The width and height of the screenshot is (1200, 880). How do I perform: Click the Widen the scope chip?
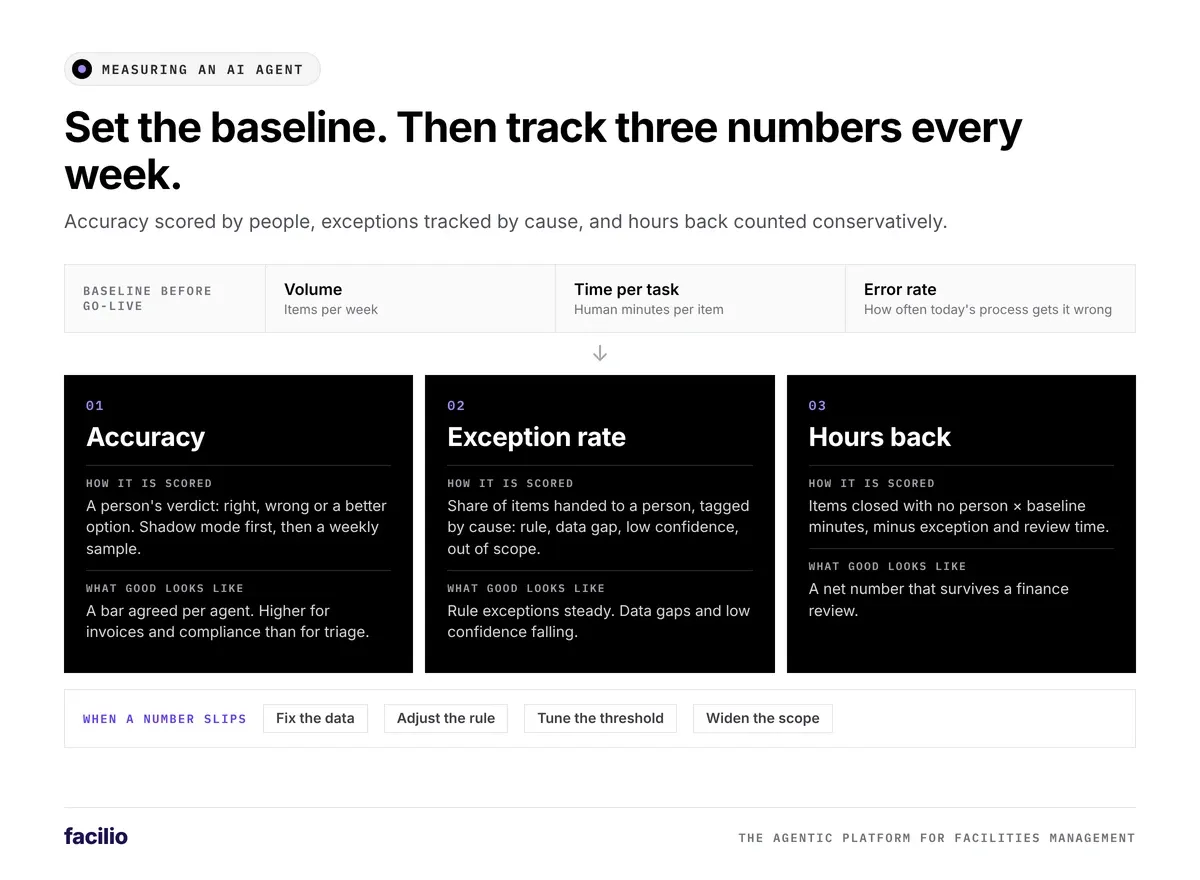tap(763, 718)
